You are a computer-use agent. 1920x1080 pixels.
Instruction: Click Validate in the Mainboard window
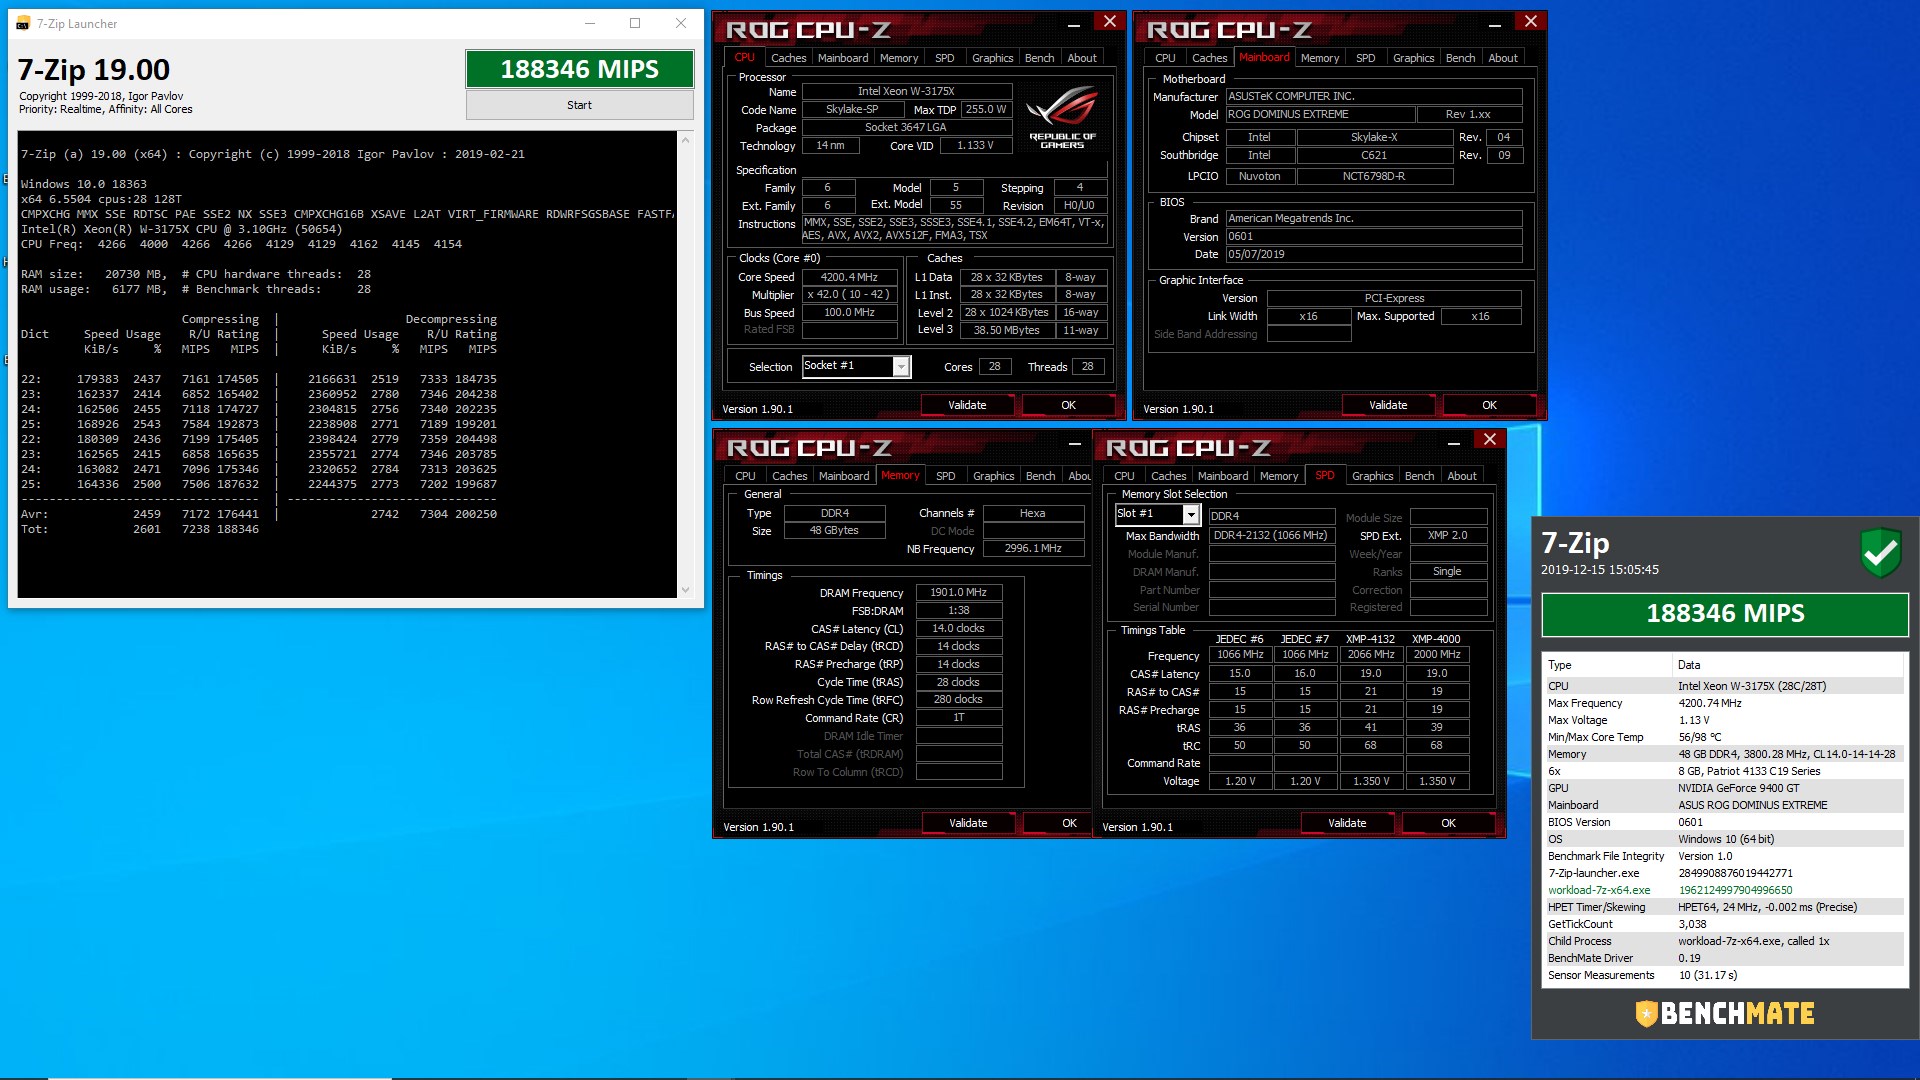[x=1388, y=405]
